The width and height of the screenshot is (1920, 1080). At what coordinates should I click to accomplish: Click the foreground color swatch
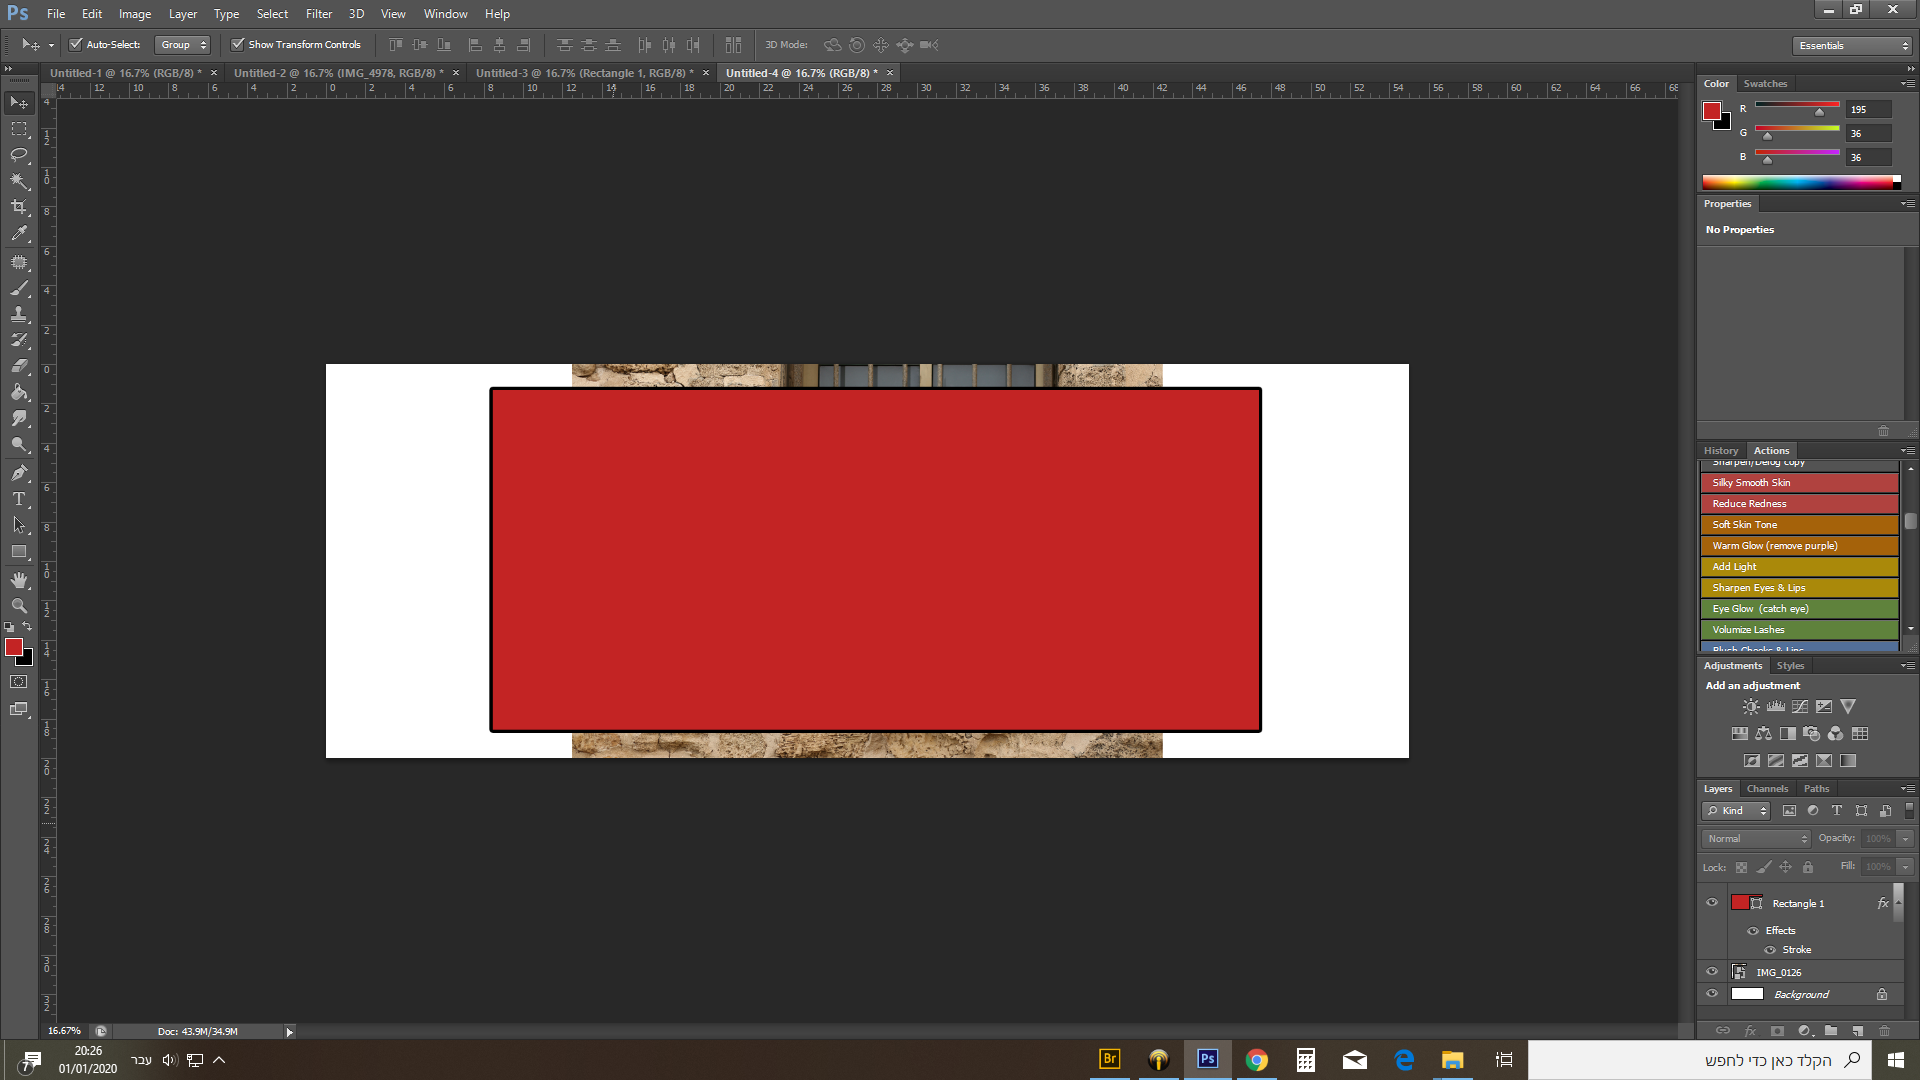click(13, 648)
